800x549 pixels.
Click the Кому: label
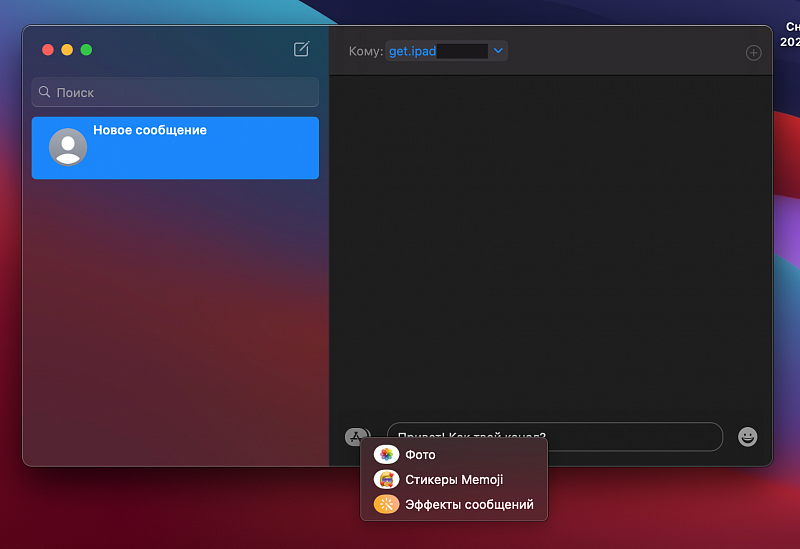point(365,51)
